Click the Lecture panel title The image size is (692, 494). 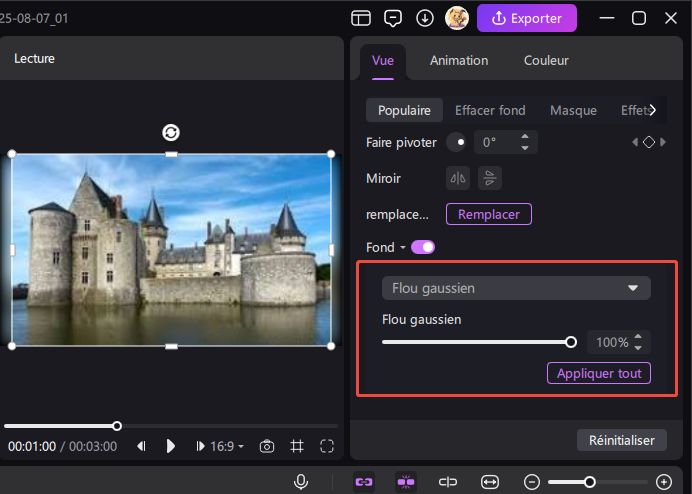34,58
